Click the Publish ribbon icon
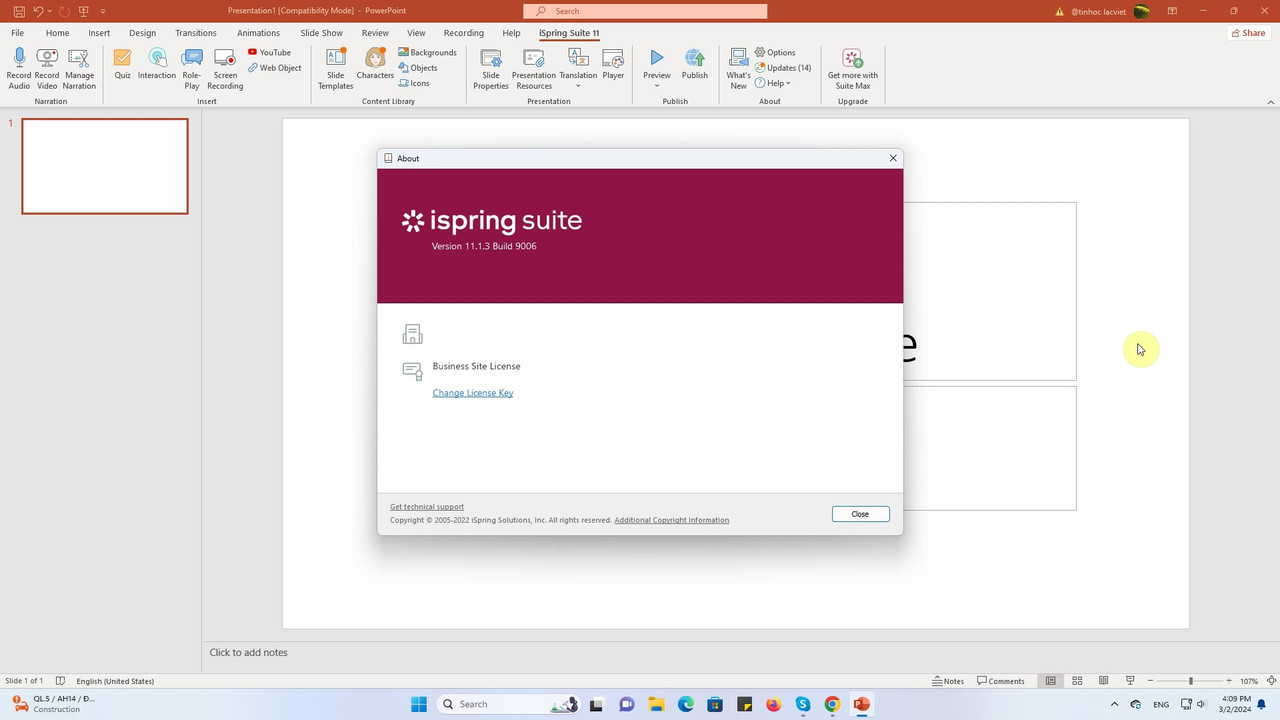This screenshot has height=720, width=1280. [695, 64]
